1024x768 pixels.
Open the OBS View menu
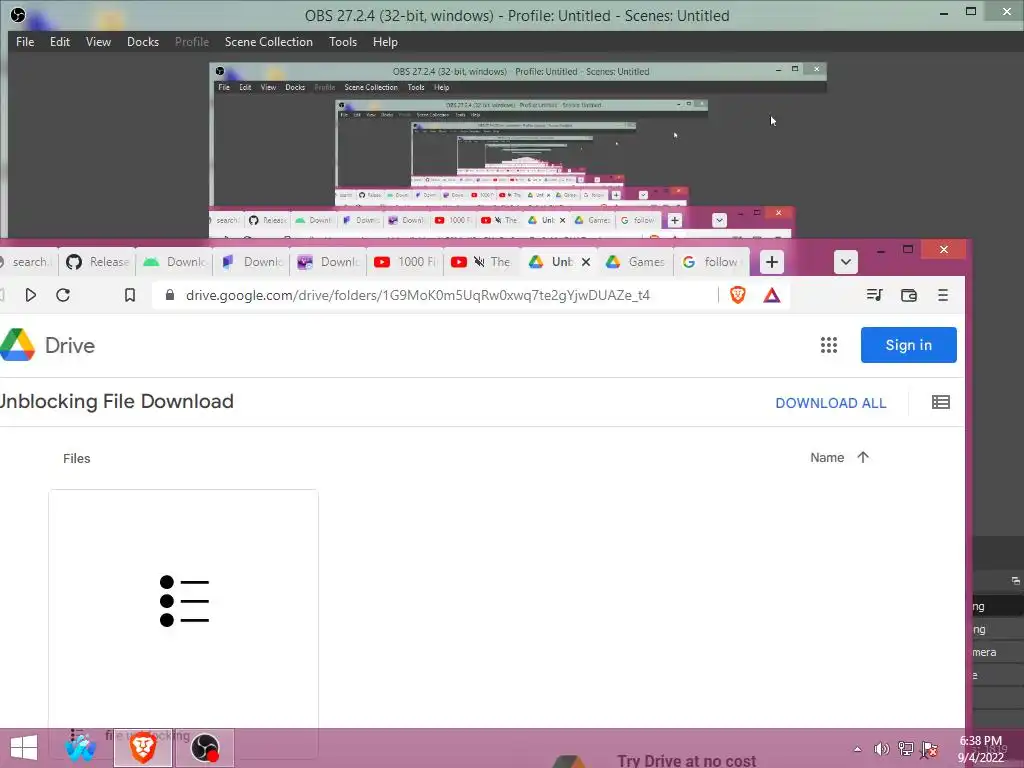98,42
